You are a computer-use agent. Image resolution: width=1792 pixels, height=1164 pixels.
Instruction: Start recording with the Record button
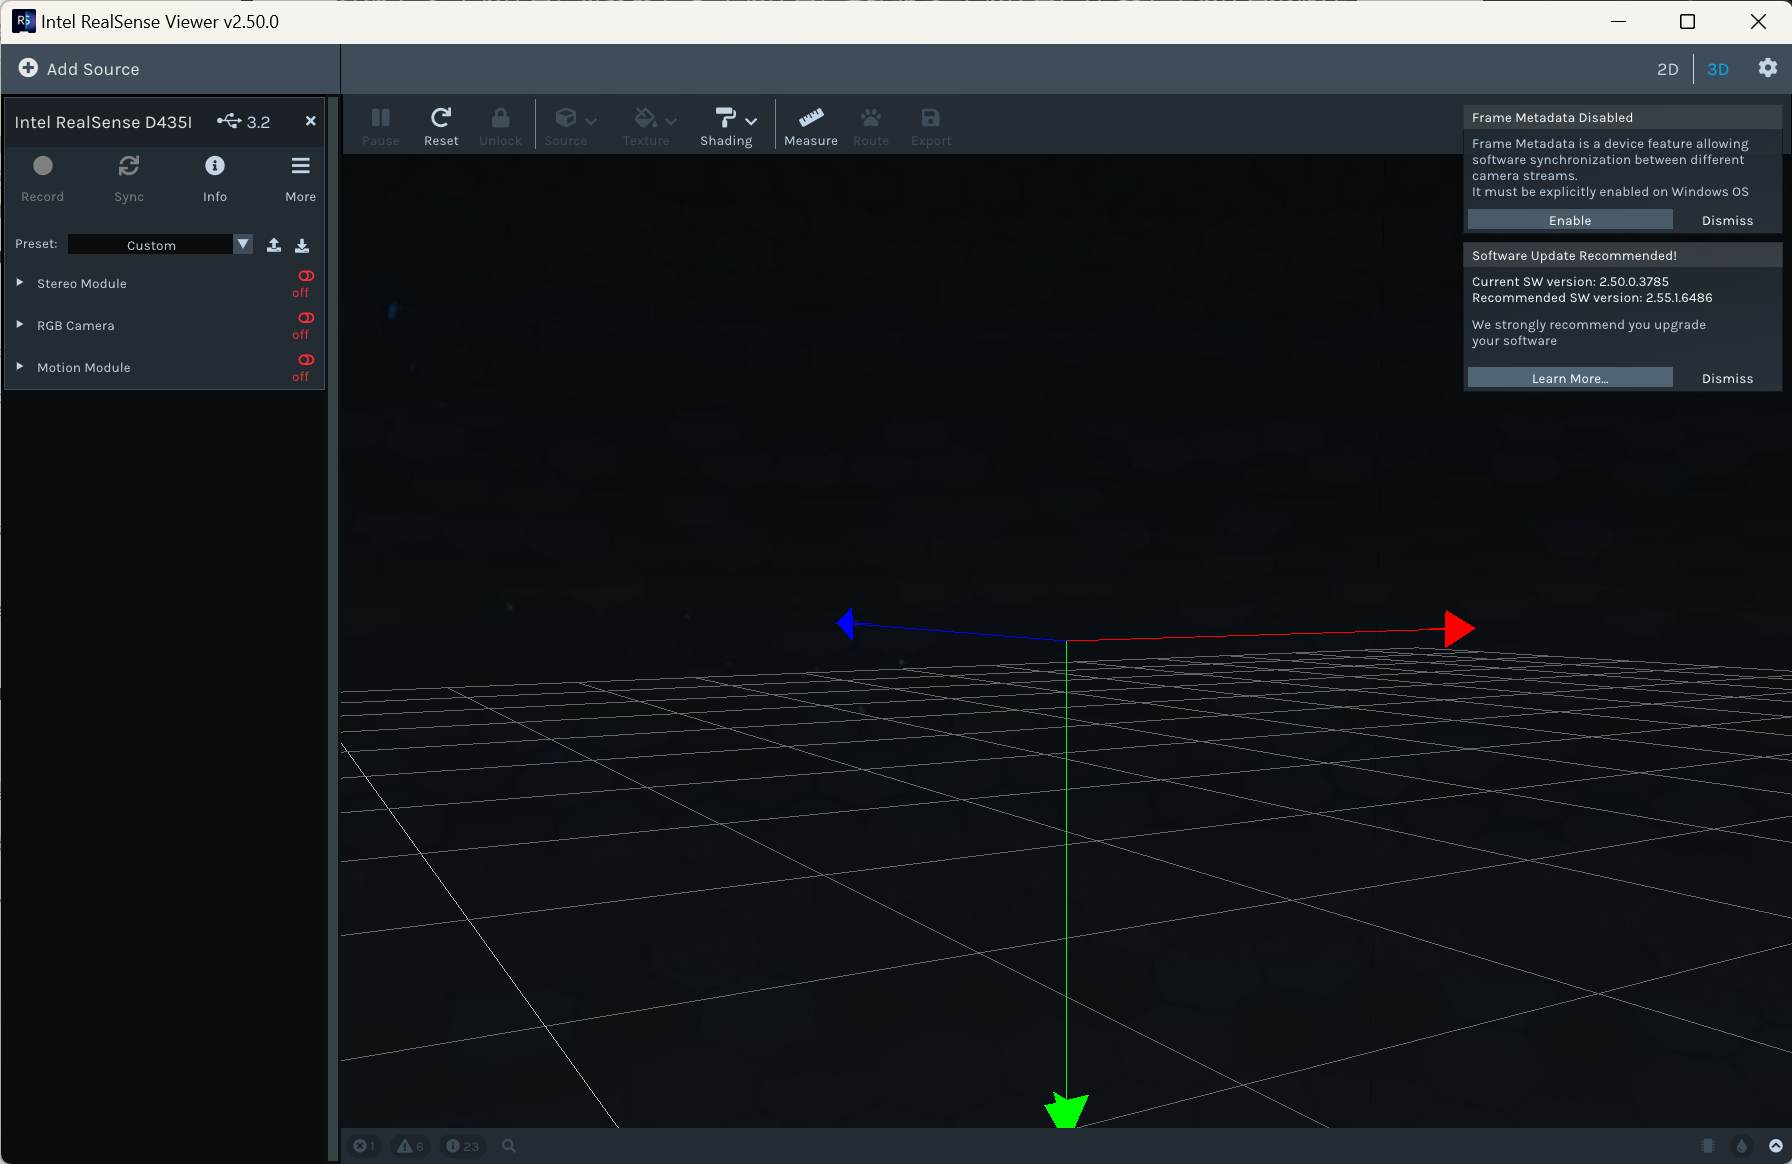click(42, 178)
